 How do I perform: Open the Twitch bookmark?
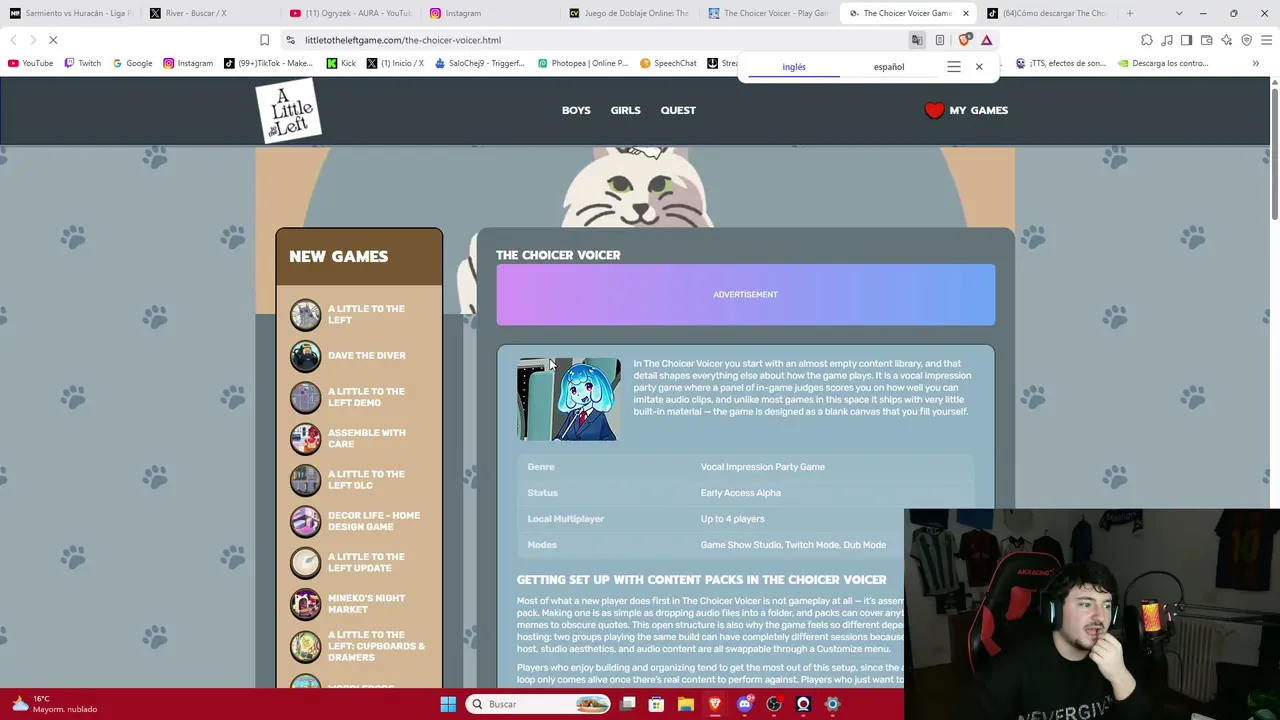(83, 63)
